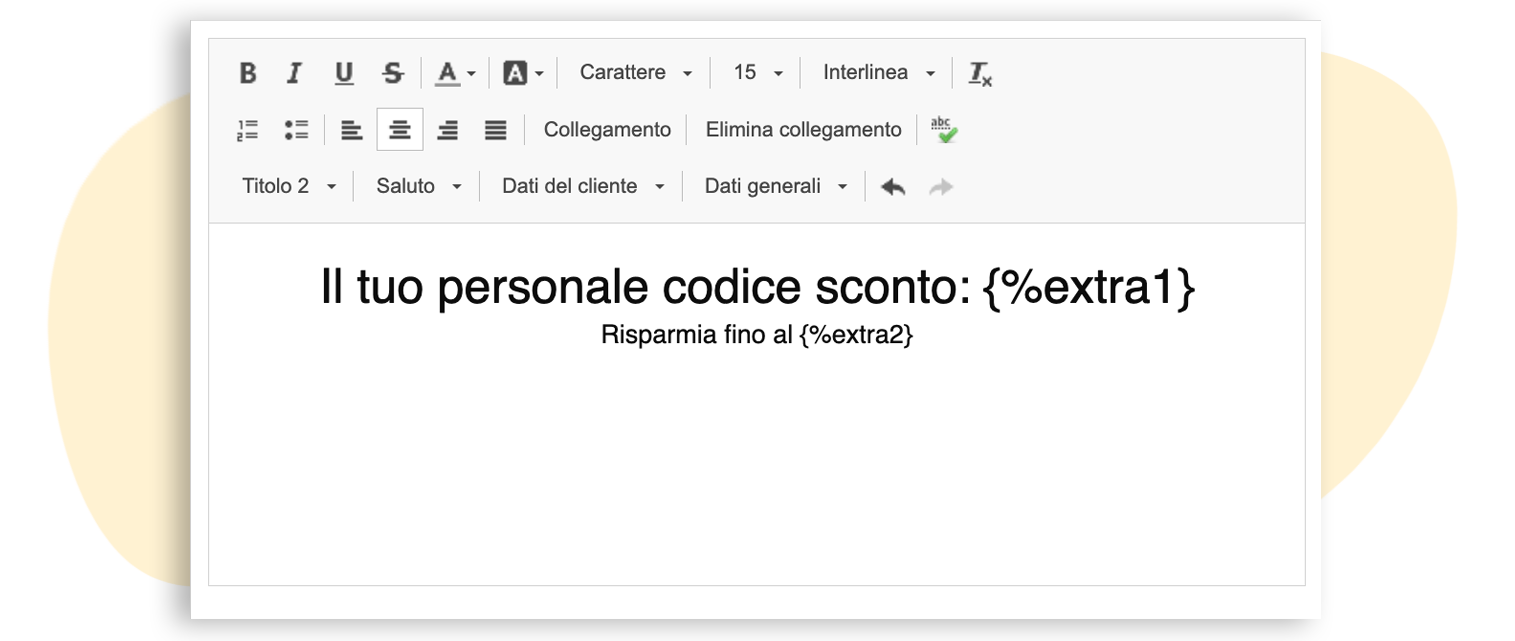Toggle underline formatting

tap(344, 73)
